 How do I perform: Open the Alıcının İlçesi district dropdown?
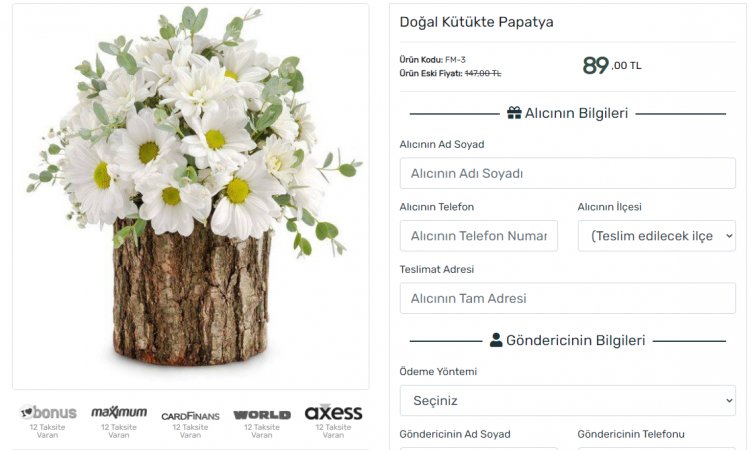click(657, 236)
